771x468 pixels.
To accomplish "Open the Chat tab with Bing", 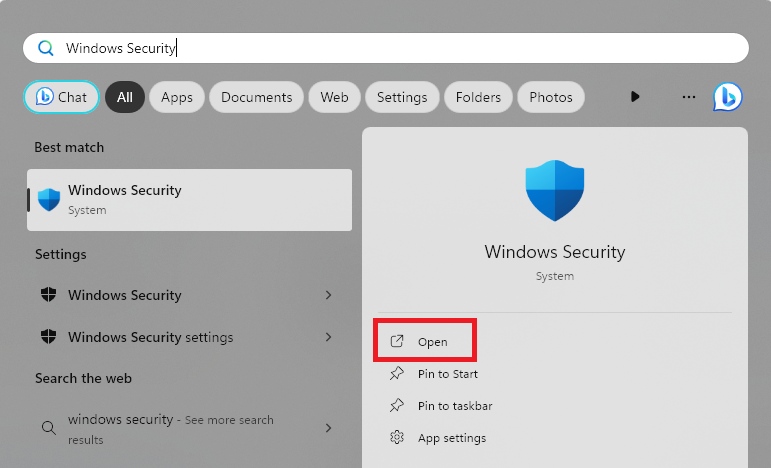I will click(x=61, y=97).
